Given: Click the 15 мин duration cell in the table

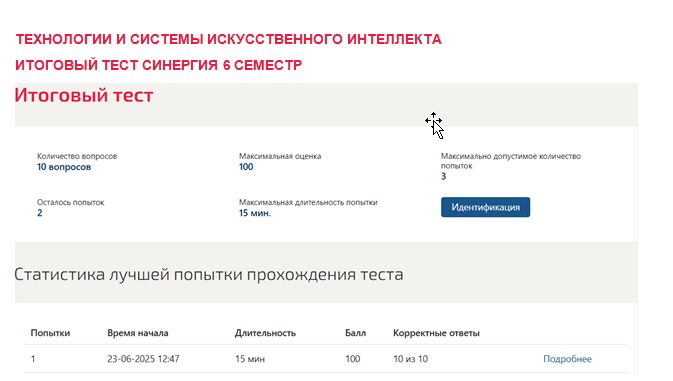Looking at the screenshot, I should pos(250,359).
